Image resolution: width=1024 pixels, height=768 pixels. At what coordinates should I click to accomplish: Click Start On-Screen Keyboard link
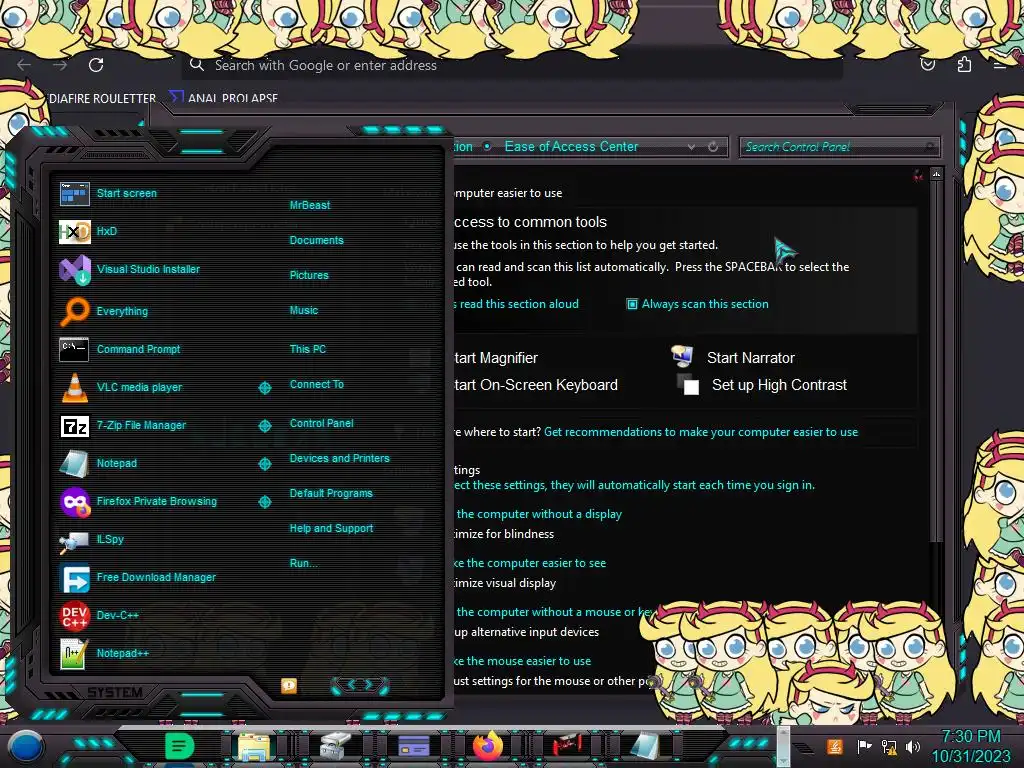click(536, 385)
